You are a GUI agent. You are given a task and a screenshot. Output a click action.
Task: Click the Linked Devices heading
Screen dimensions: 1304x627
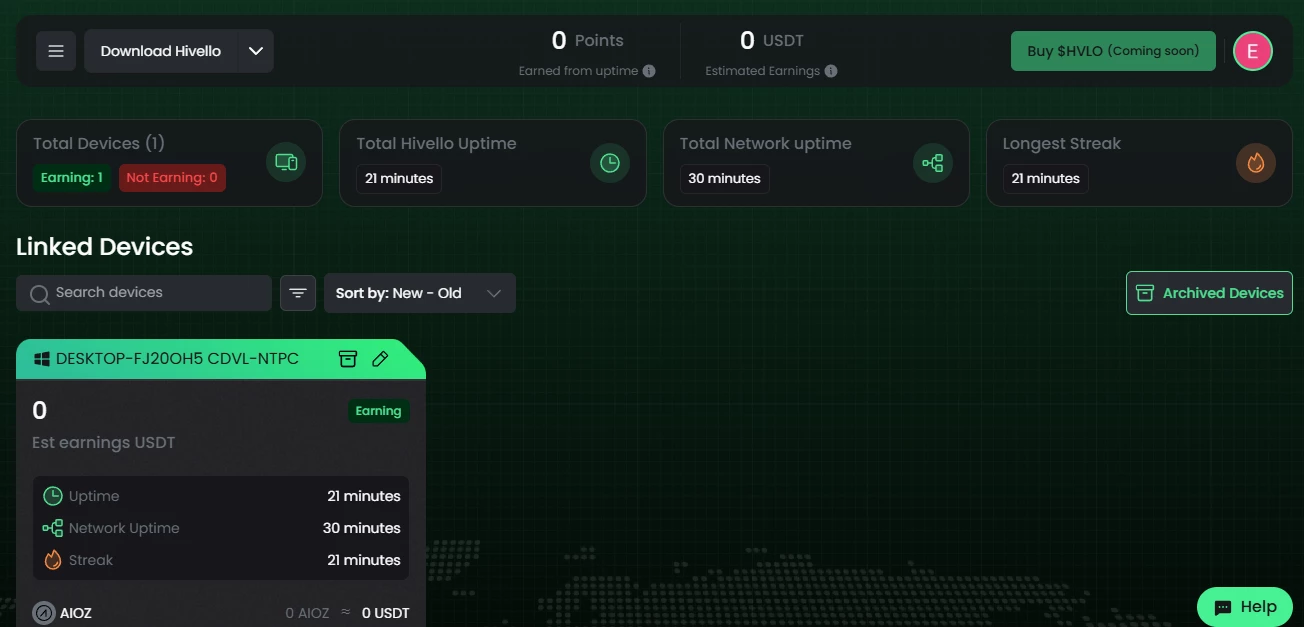(x=104, y=247)
